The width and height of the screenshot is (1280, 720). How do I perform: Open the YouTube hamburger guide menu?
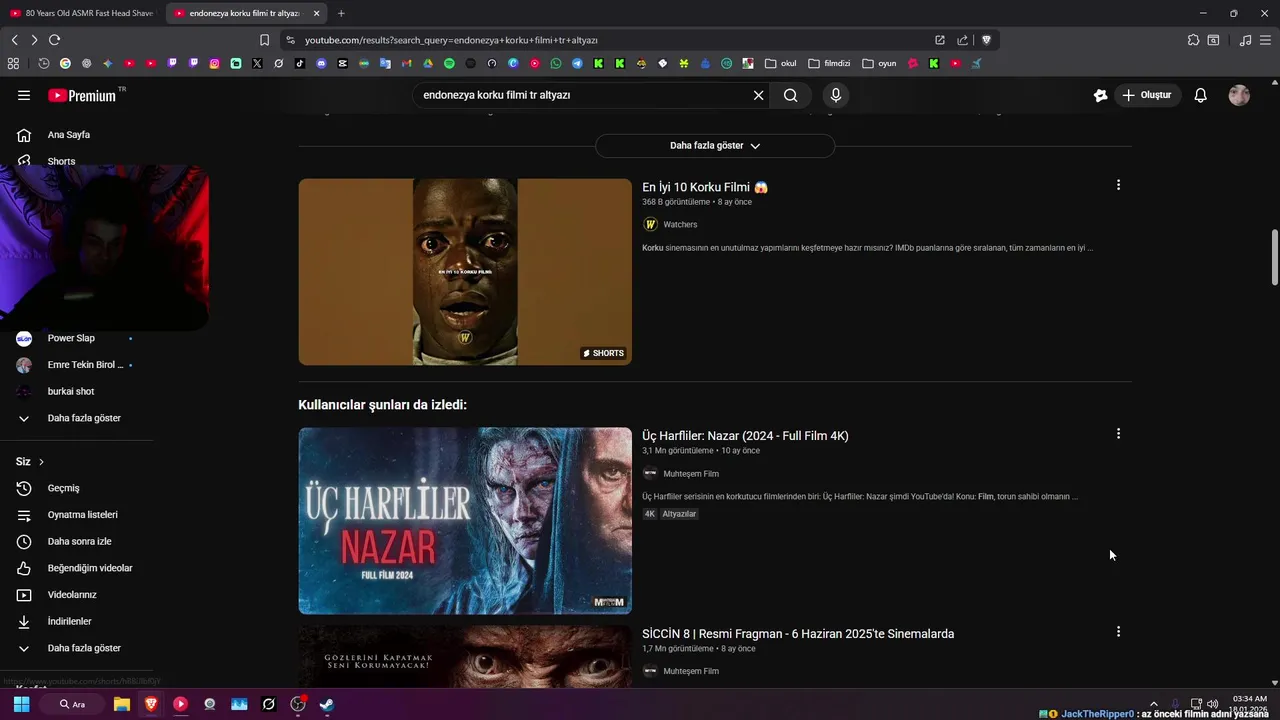tap(24, 95)
